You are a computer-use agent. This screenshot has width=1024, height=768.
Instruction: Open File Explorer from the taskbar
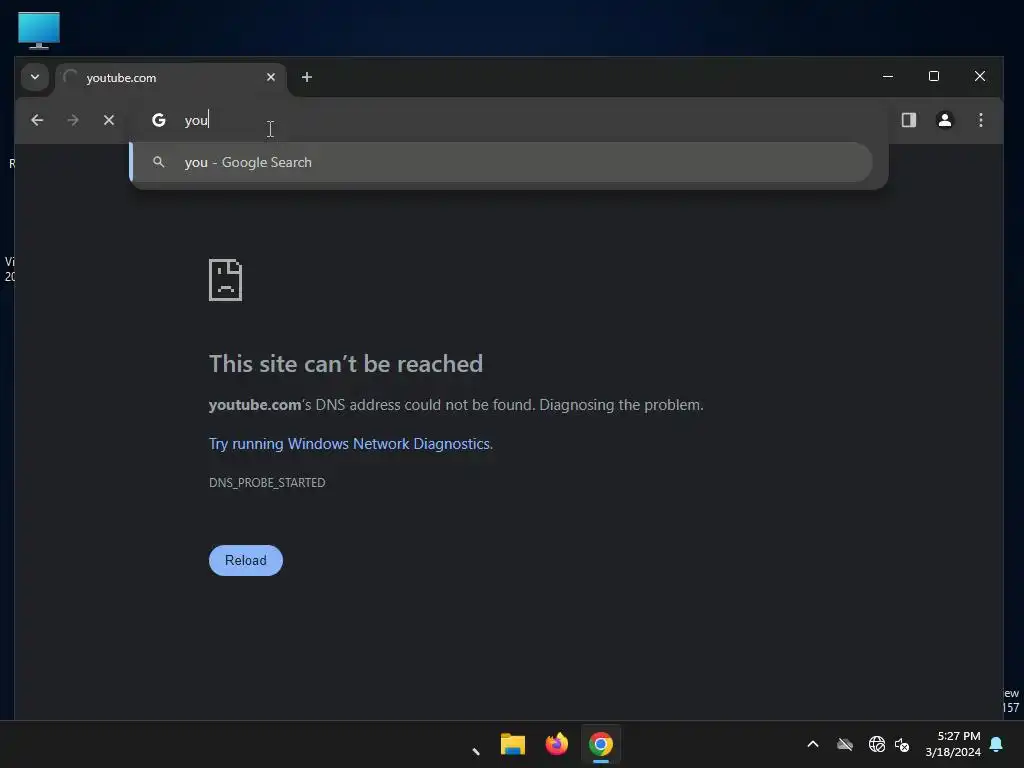[x=513, y=744]
